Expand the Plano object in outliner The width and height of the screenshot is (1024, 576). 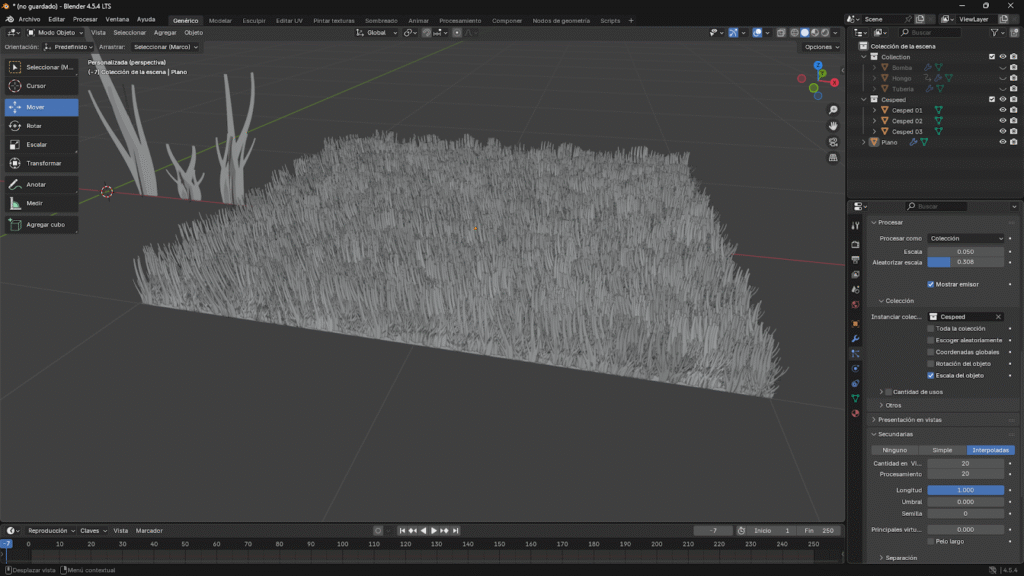click(864, 142)
